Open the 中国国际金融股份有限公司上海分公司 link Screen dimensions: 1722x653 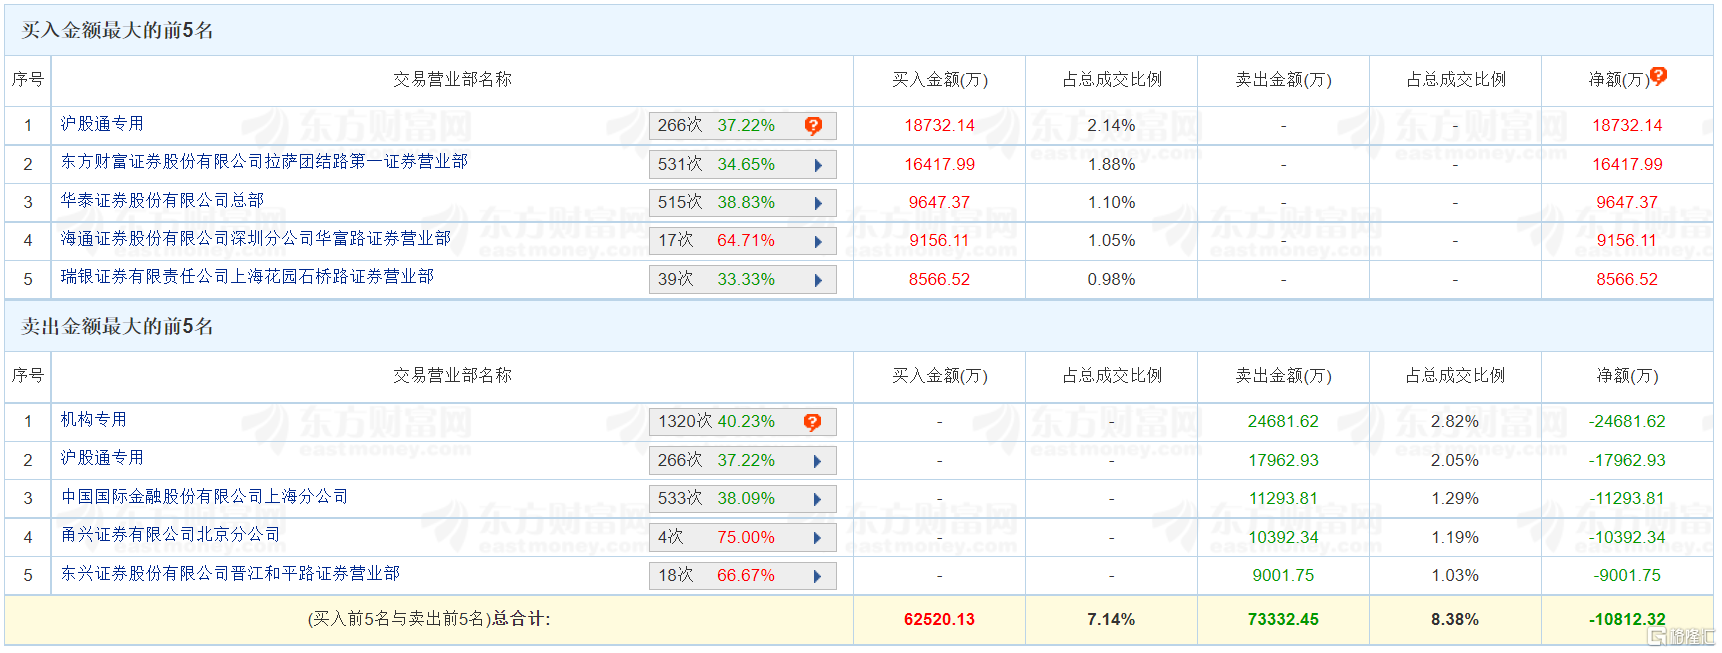tap(204, 496)
